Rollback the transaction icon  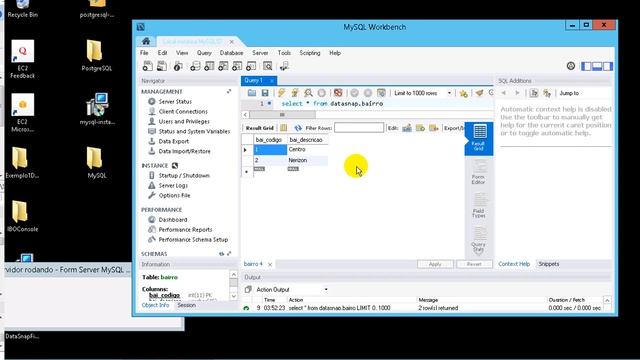[368, 93]
